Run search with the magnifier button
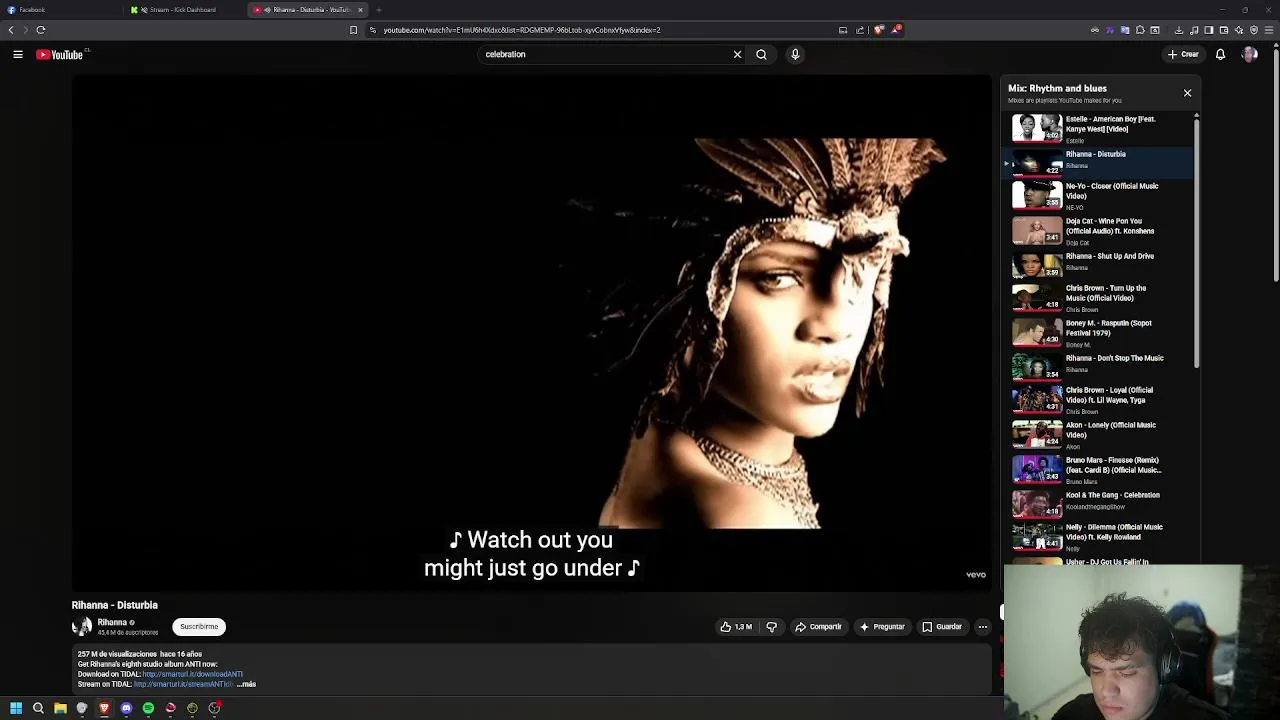This screenshot has width=1280, height=720. pyautogui.click(x=761, y=55)
